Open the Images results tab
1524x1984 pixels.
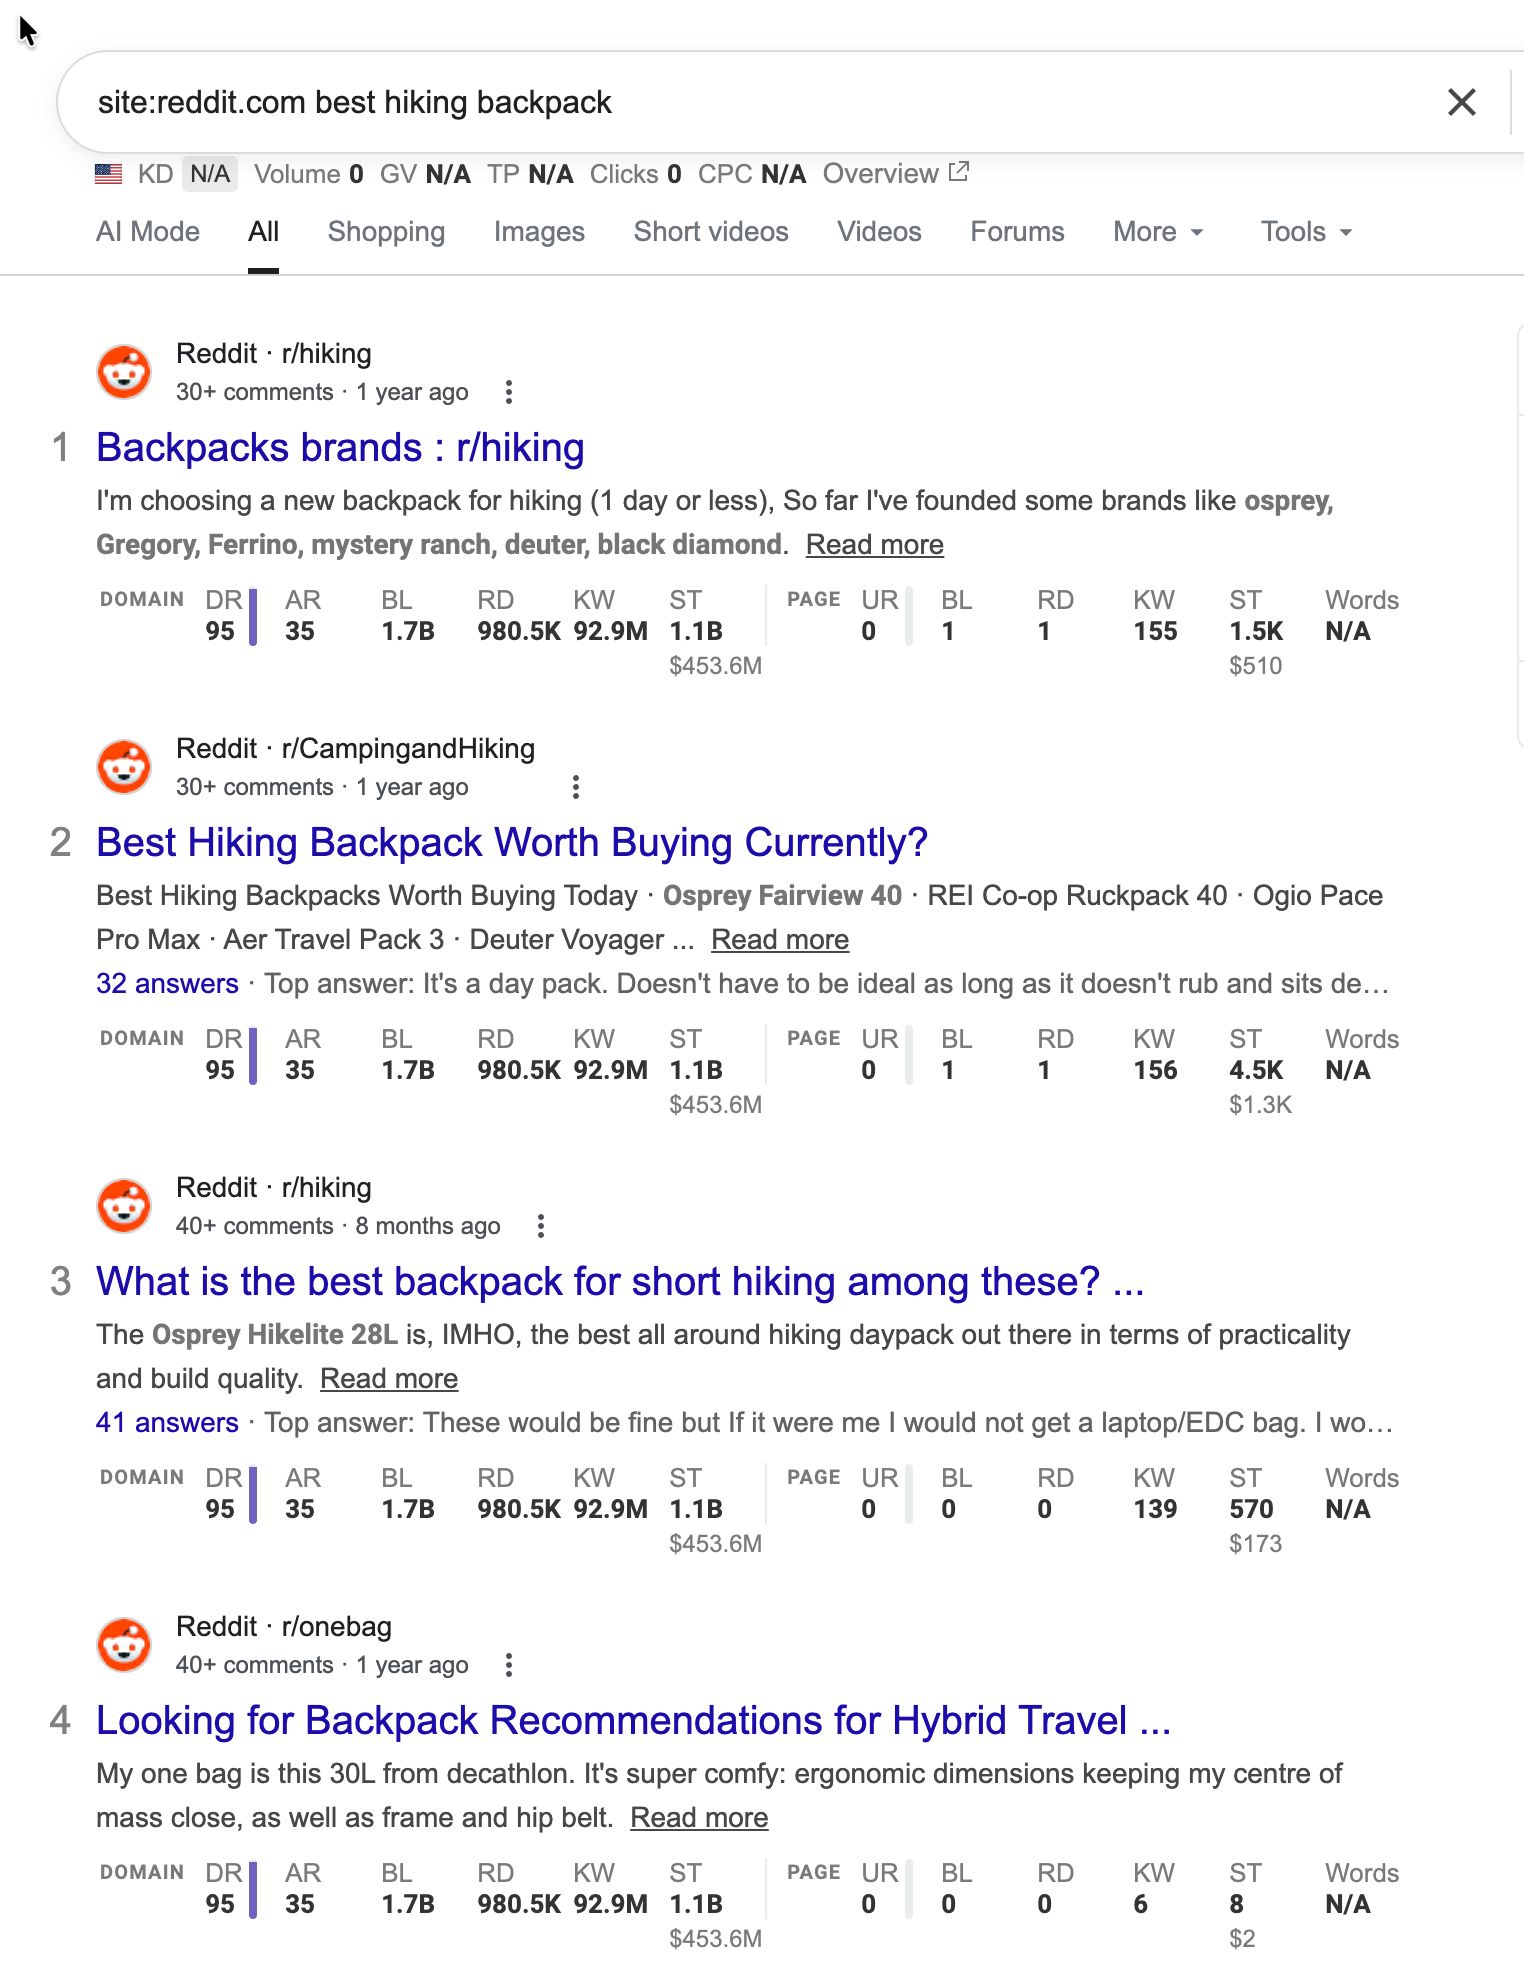539,232
